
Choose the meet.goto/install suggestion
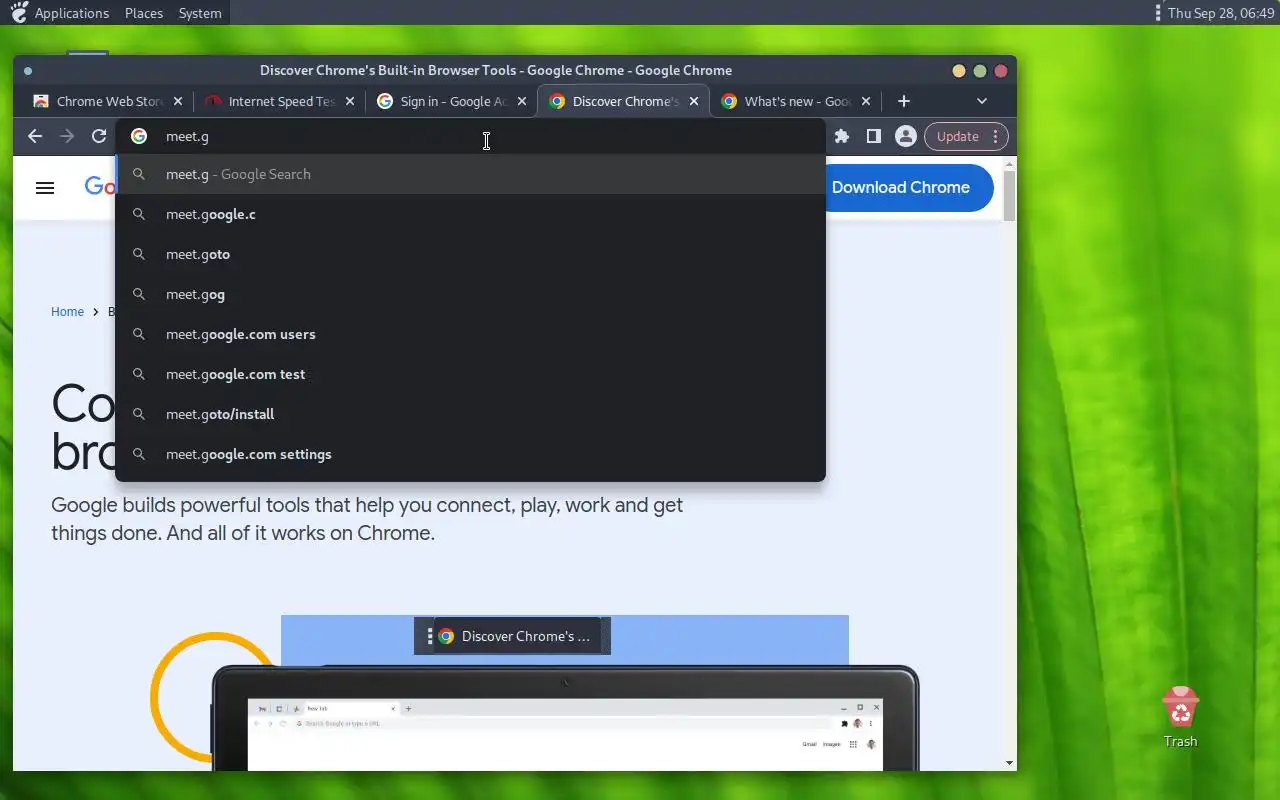pyautogui.click(x=470, y=414)
